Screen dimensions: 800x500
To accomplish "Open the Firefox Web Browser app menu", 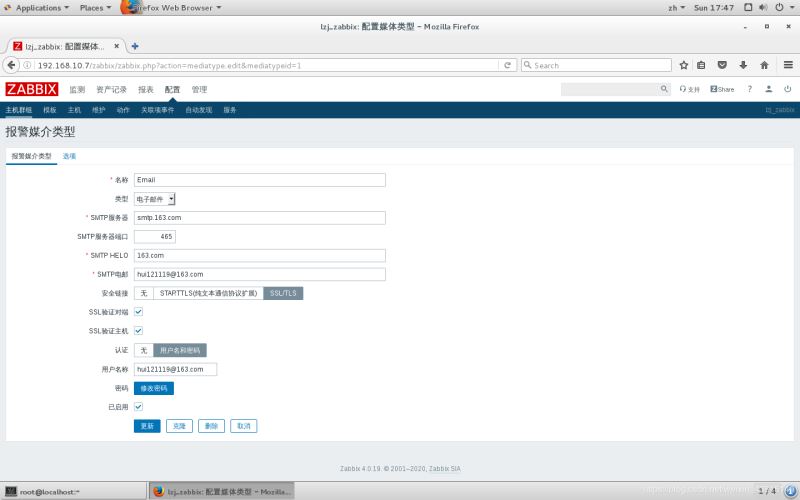I will (x=171, y=8).
